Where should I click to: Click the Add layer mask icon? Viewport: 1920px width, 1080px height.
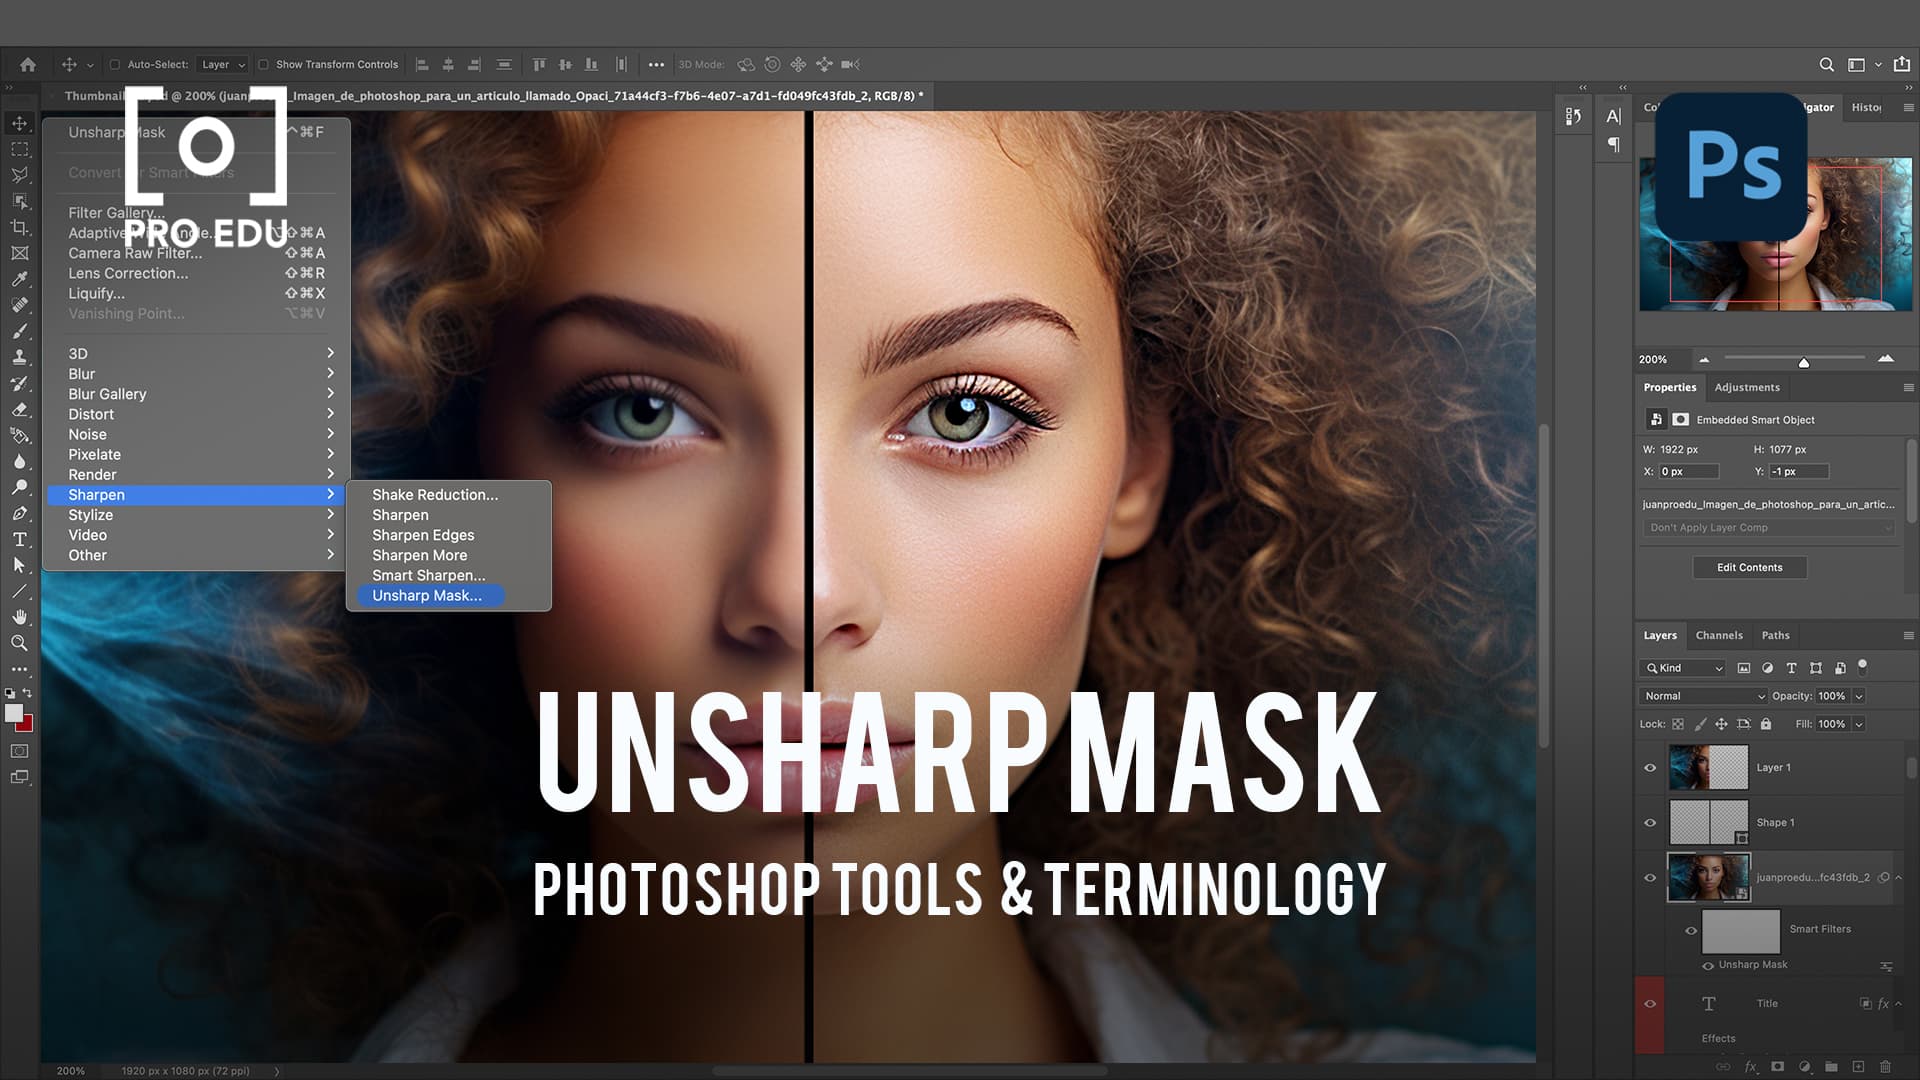1777,1066
